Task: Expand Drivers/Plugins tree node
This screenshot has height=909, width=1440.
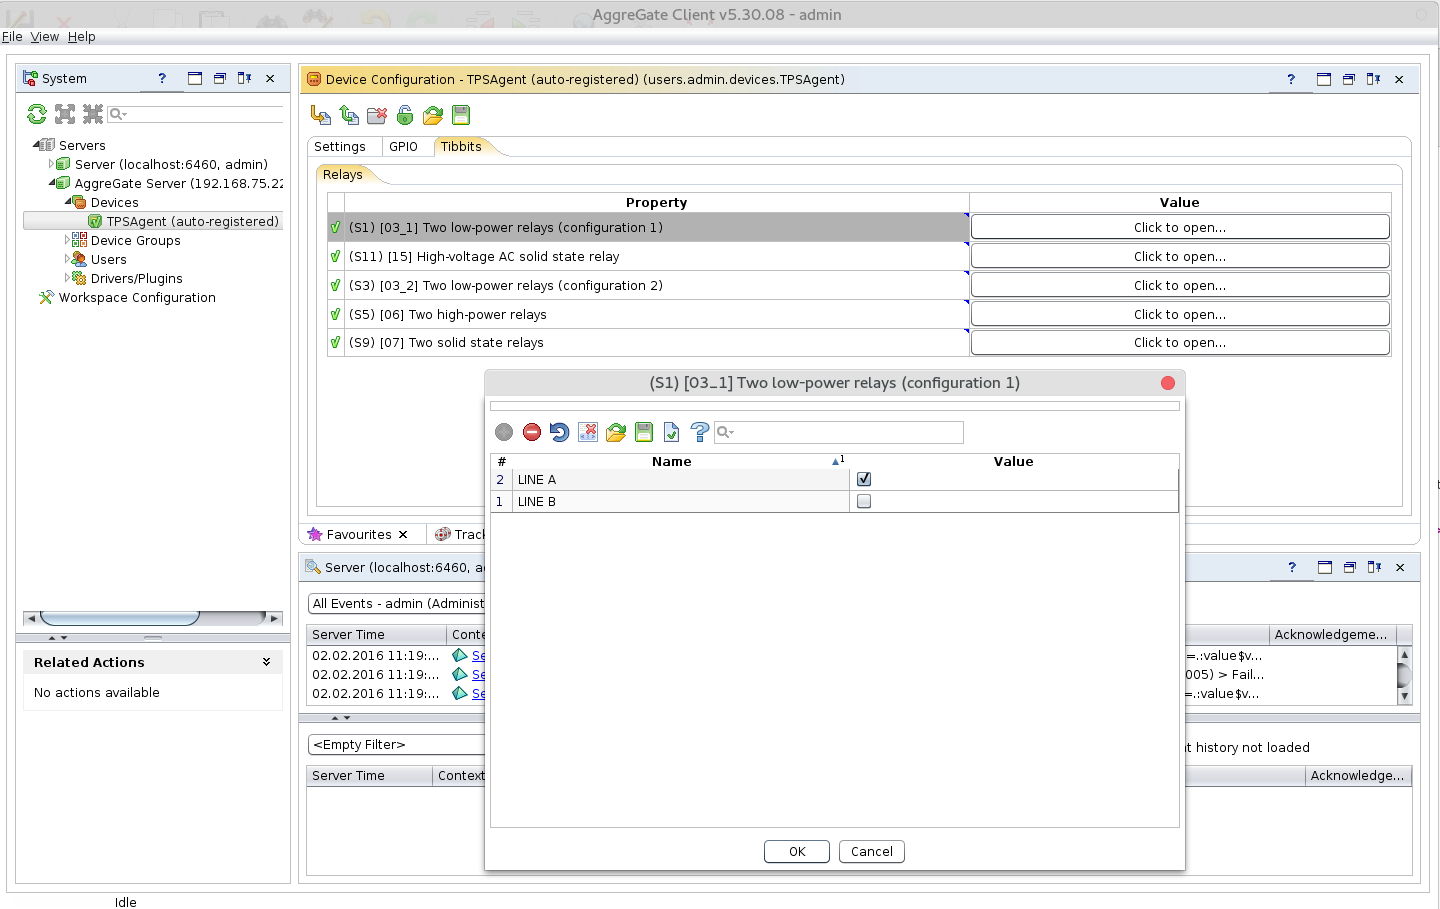Action: [68, 278]
